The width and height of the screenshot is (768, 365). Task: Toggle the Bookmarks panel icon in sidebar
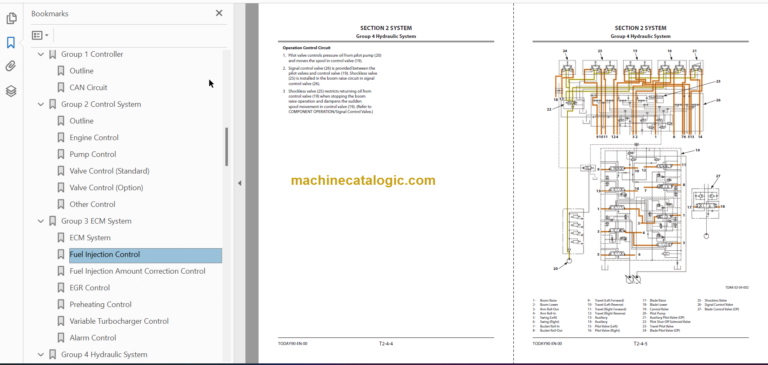pyautogui.click(x=11, y=43)
